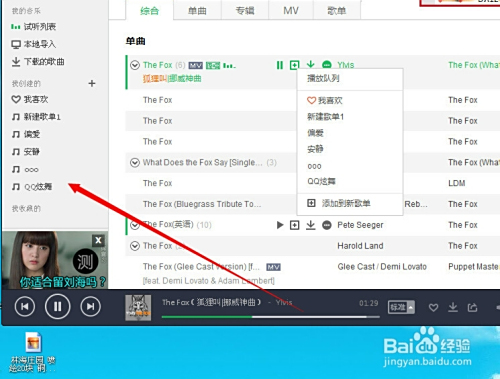Open artist Harold Land link
Image resolution: width=500 pixels, height=379 pixels.
click(360, 246)
